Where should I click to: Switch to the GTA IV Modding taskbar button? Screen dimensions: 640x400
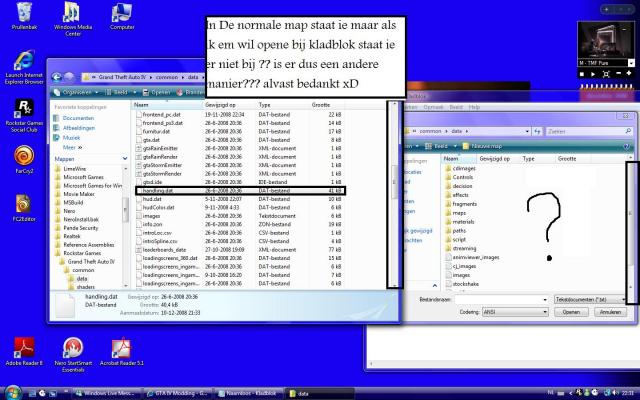click(179, 393)
